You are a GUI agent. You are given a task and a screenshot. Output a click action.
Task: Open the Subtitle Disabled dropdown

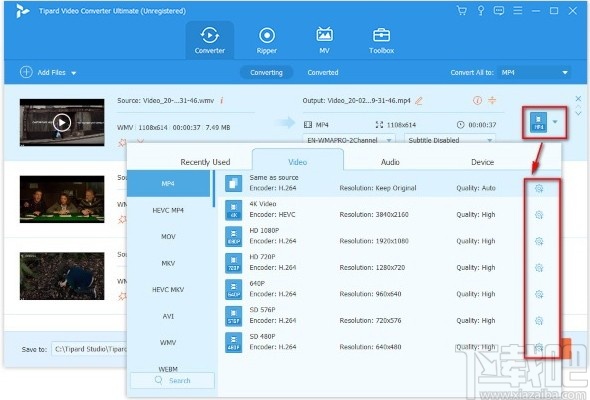(450, 140)
